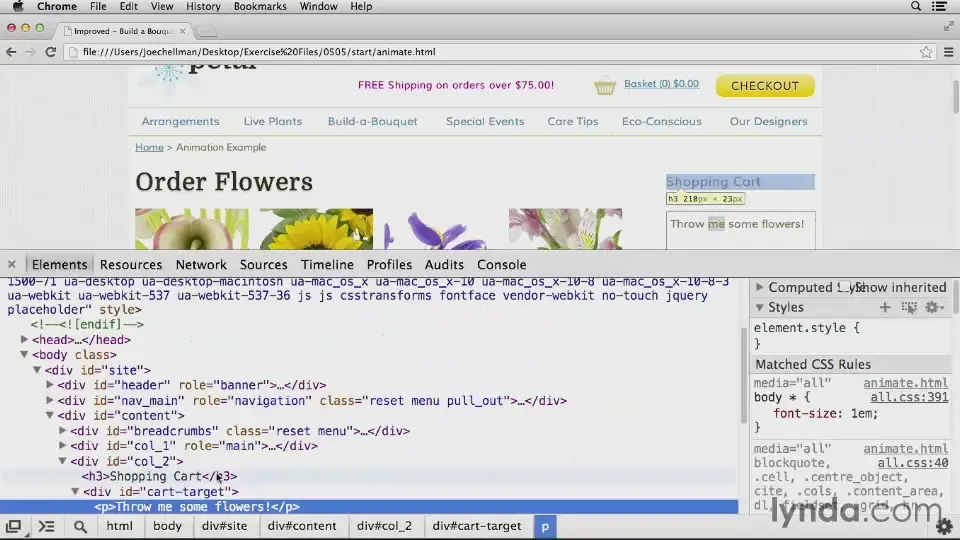960x540 pixels.
Task: Click the basket icon next to Basket link
Action: tap(604, 86)
